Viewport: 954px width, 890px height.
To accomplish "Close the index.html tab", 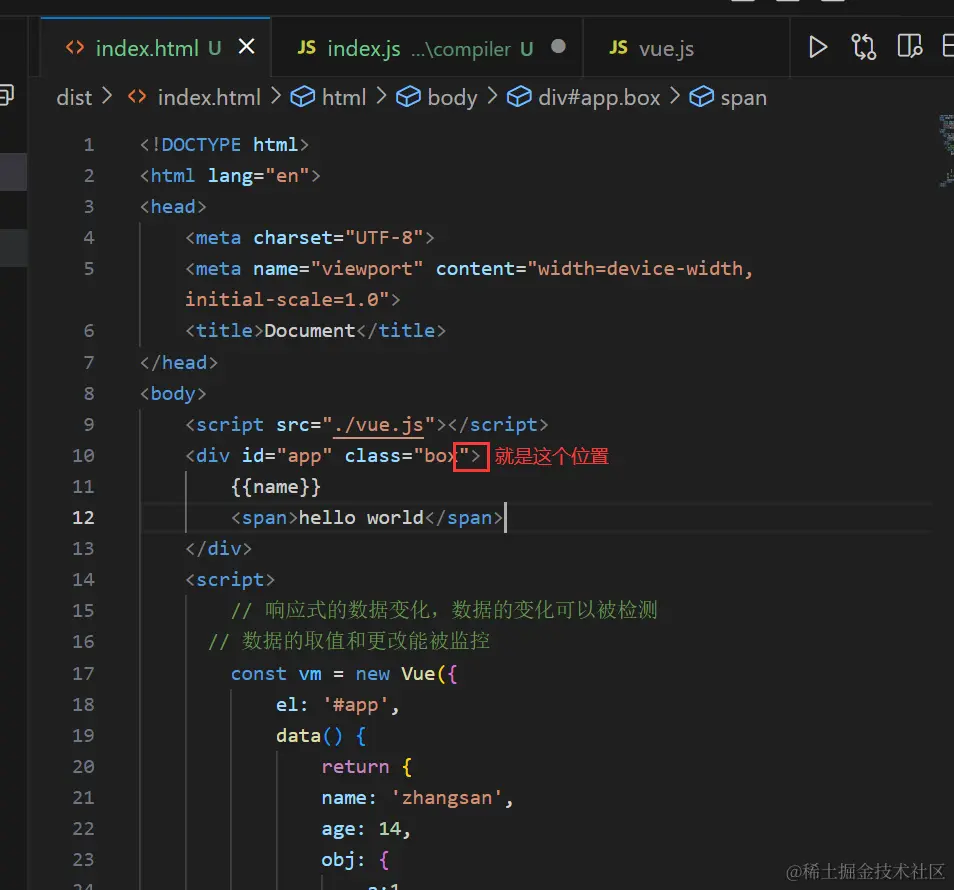I will coord(246,46).
